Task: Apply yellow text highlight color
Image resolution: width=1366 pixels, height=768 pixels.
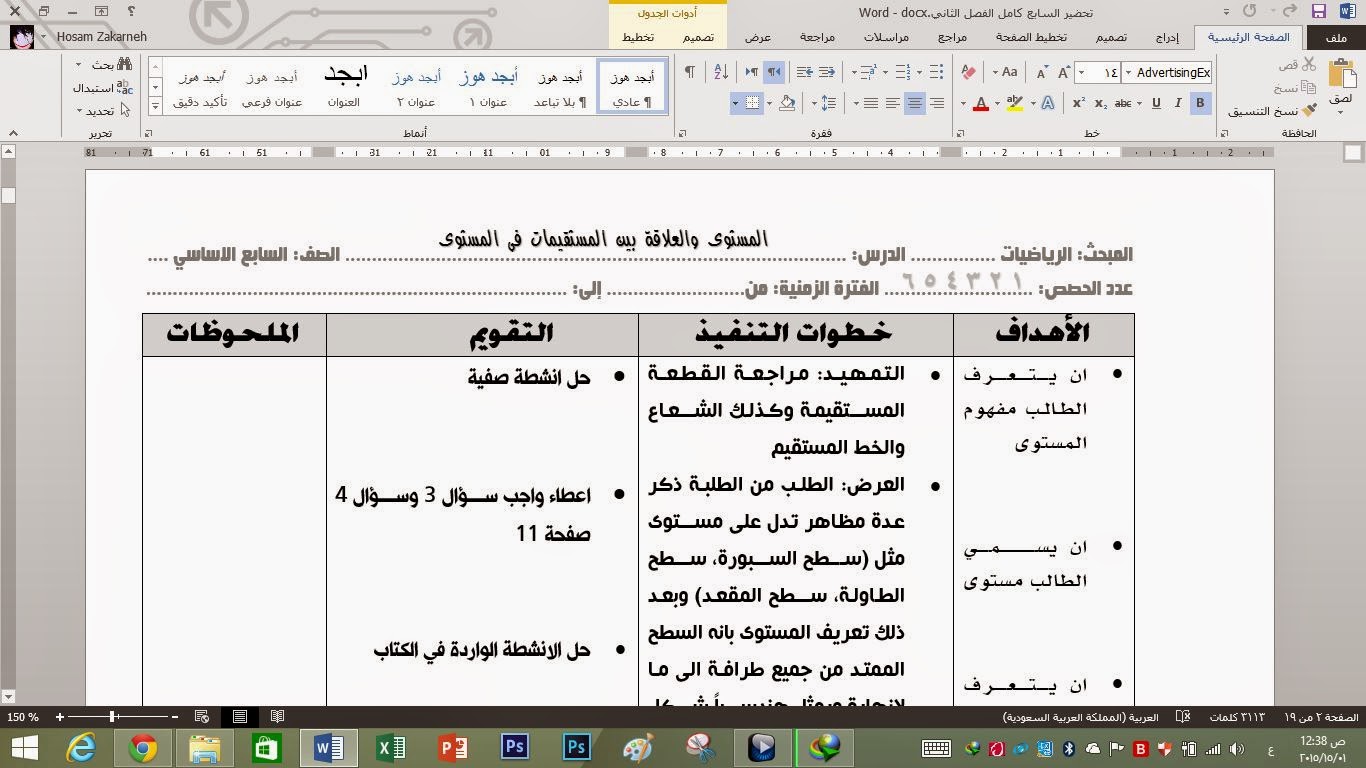Action: (1014, 103)
